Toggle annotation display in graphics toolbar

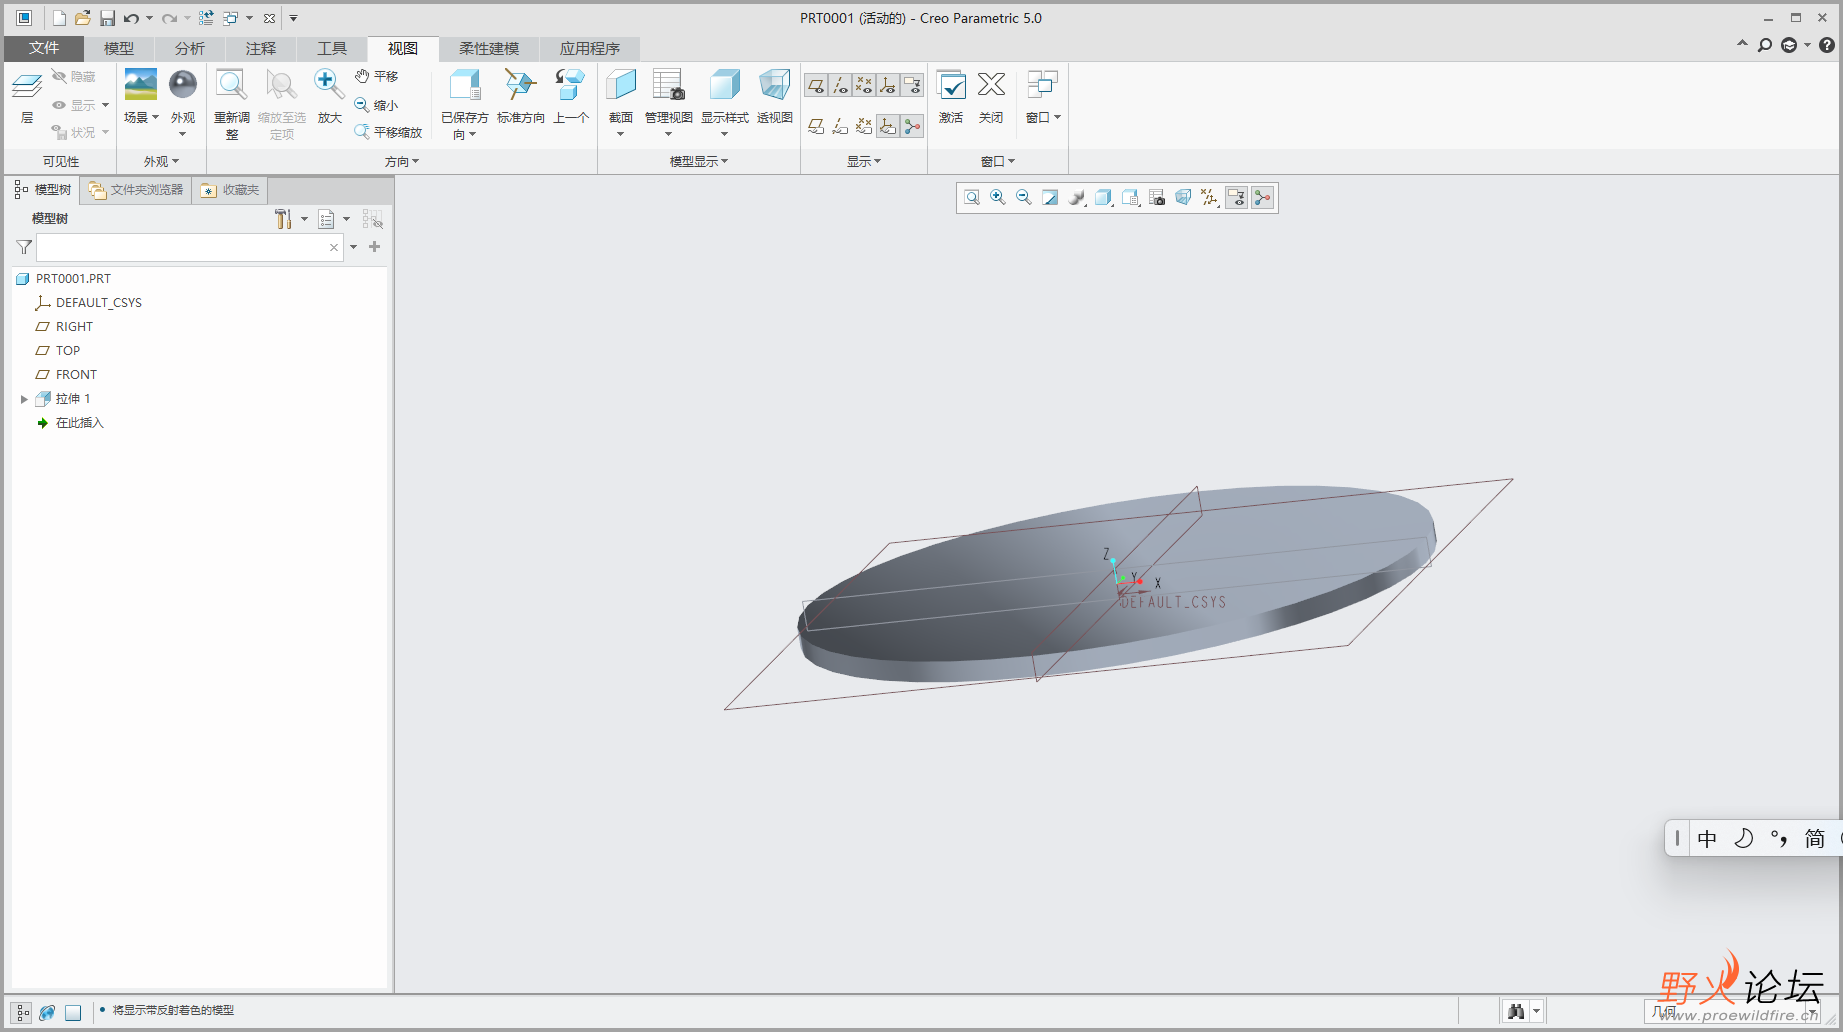coord(1236,198)
